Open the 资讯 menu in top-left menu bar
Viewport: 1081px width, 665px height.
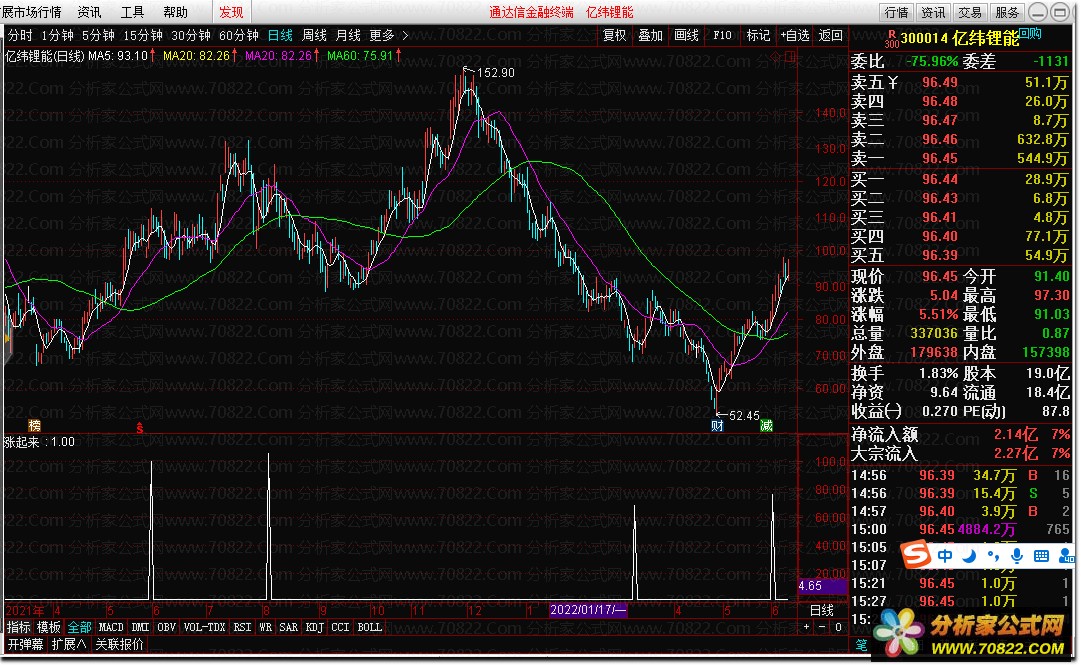89,12
